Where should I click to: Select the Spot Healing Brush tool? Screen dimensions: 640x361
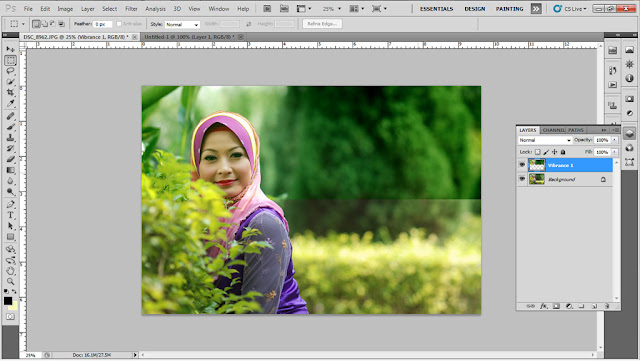11,116
